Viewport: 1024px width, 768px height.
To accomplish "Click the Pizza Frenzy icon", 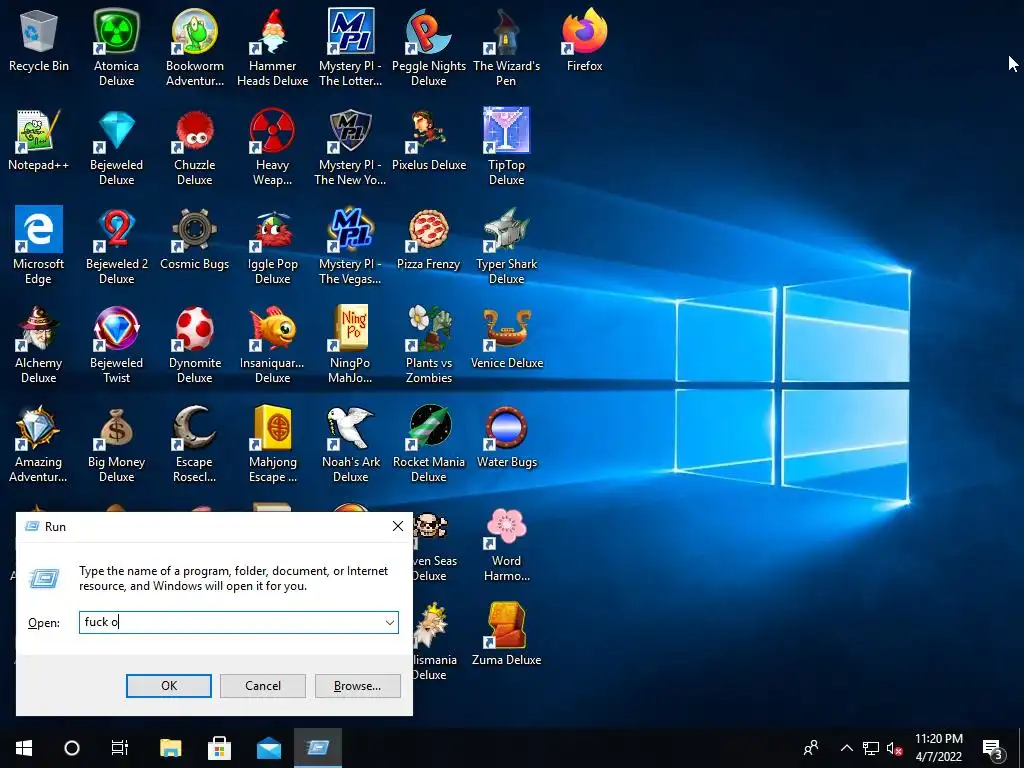I will tap(428, 238).
